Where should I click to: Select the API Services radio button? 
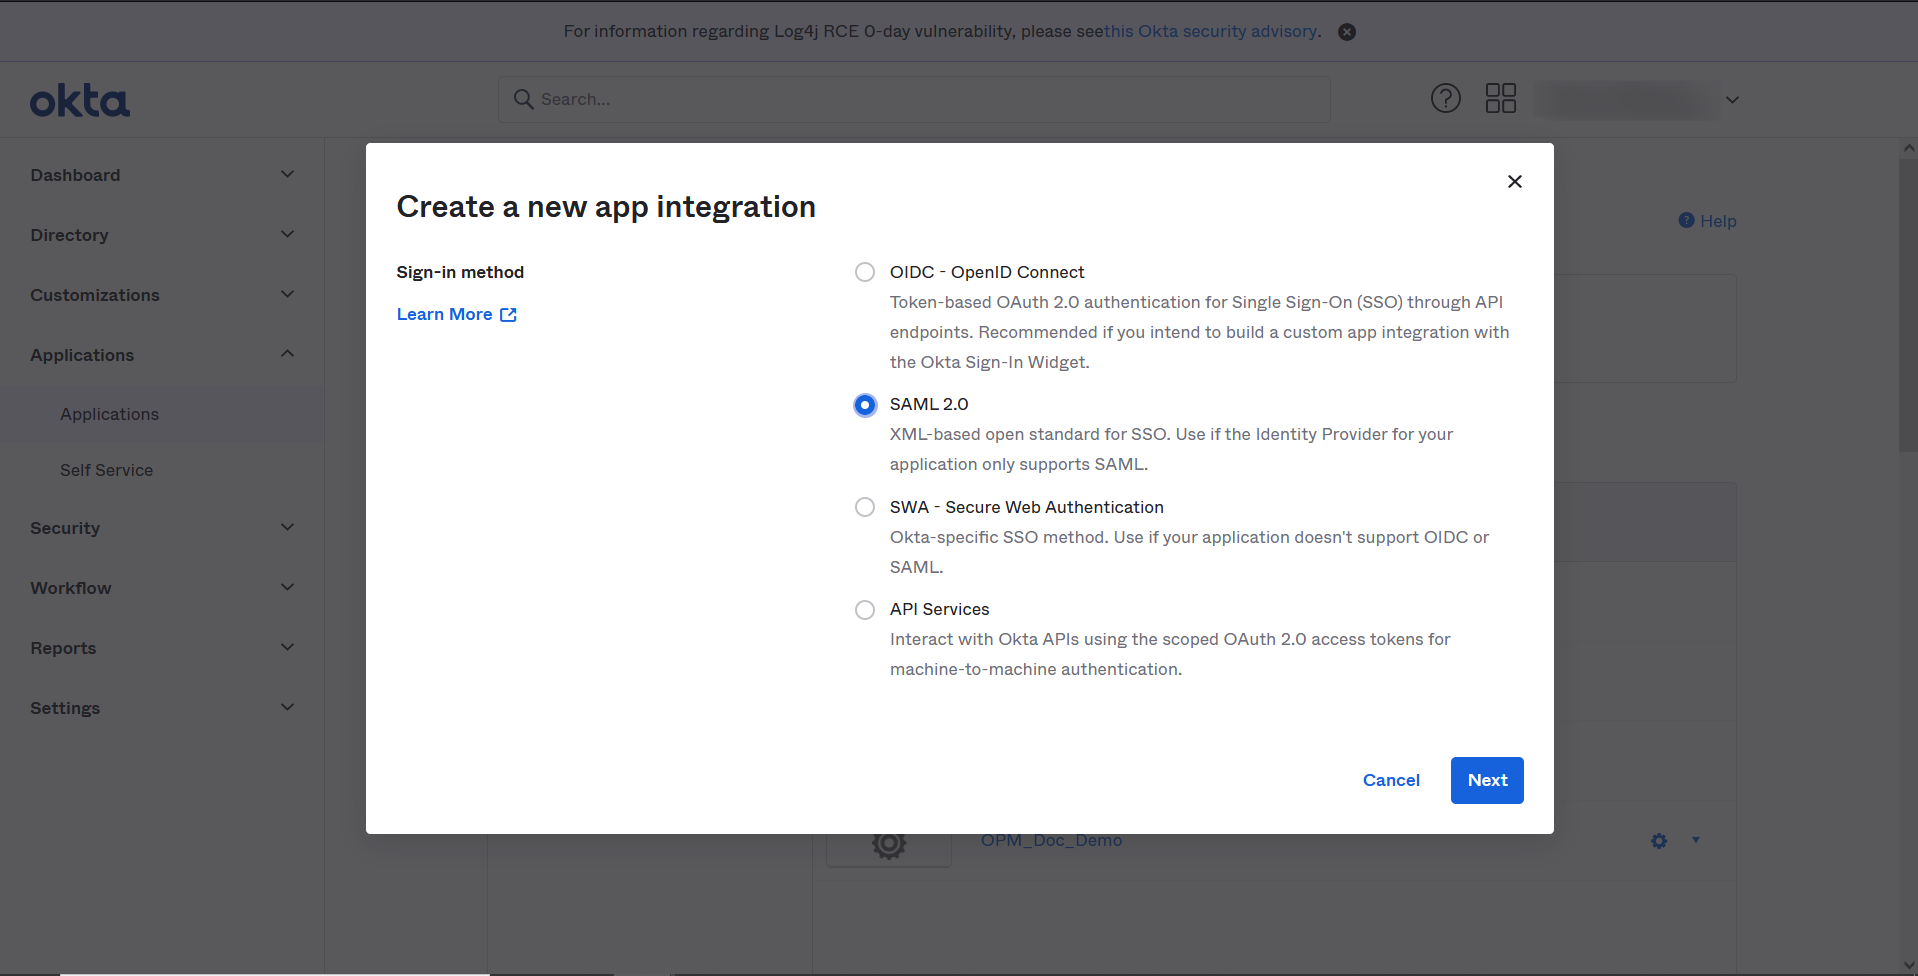(865, 609)
